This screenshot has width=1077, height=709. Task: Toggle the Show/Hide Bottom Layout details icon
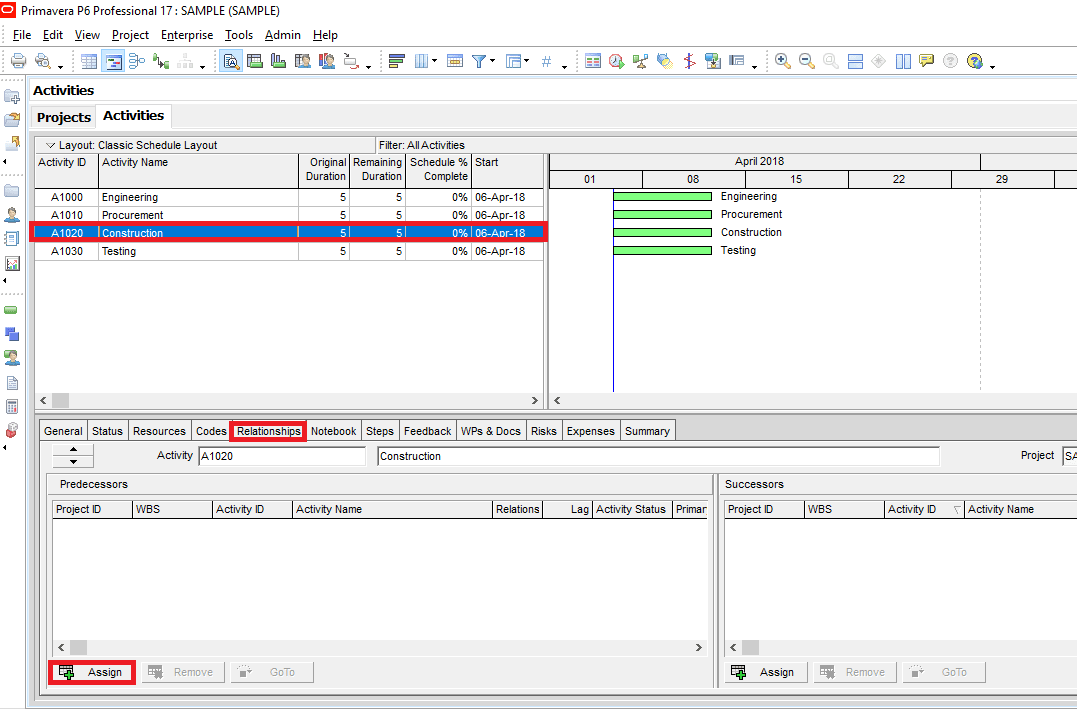pyautogui.click(x=231, y=61)
